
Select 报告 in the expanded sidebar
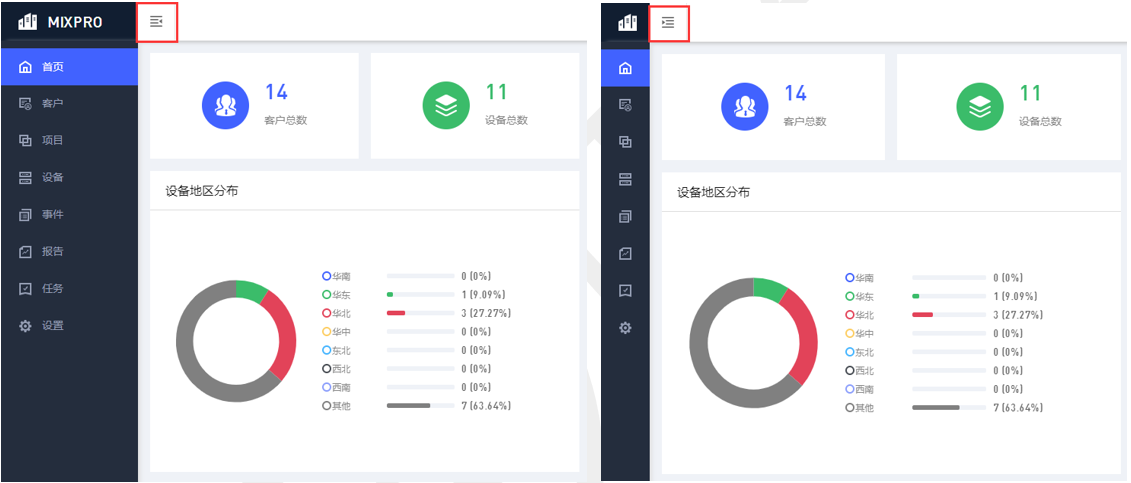[52, 252]
